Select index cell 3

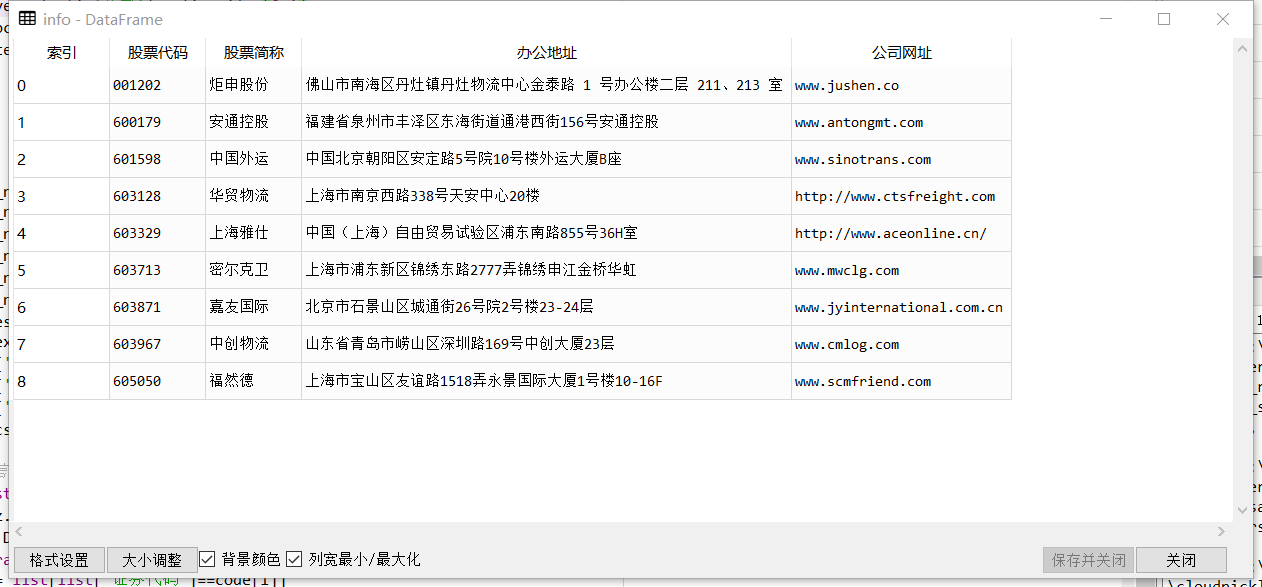point(61,197)
